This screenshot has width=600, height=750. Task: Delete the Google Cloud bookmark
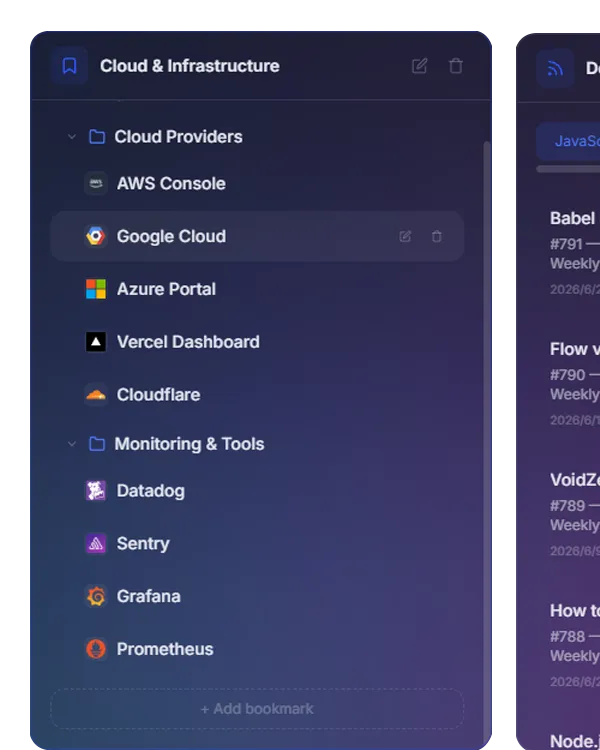click(436, 236)
